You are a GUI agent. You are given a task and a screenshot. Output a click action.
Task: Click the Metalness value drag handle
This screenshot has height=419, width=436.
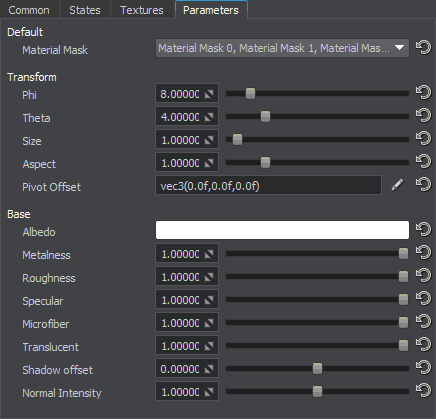209,255
